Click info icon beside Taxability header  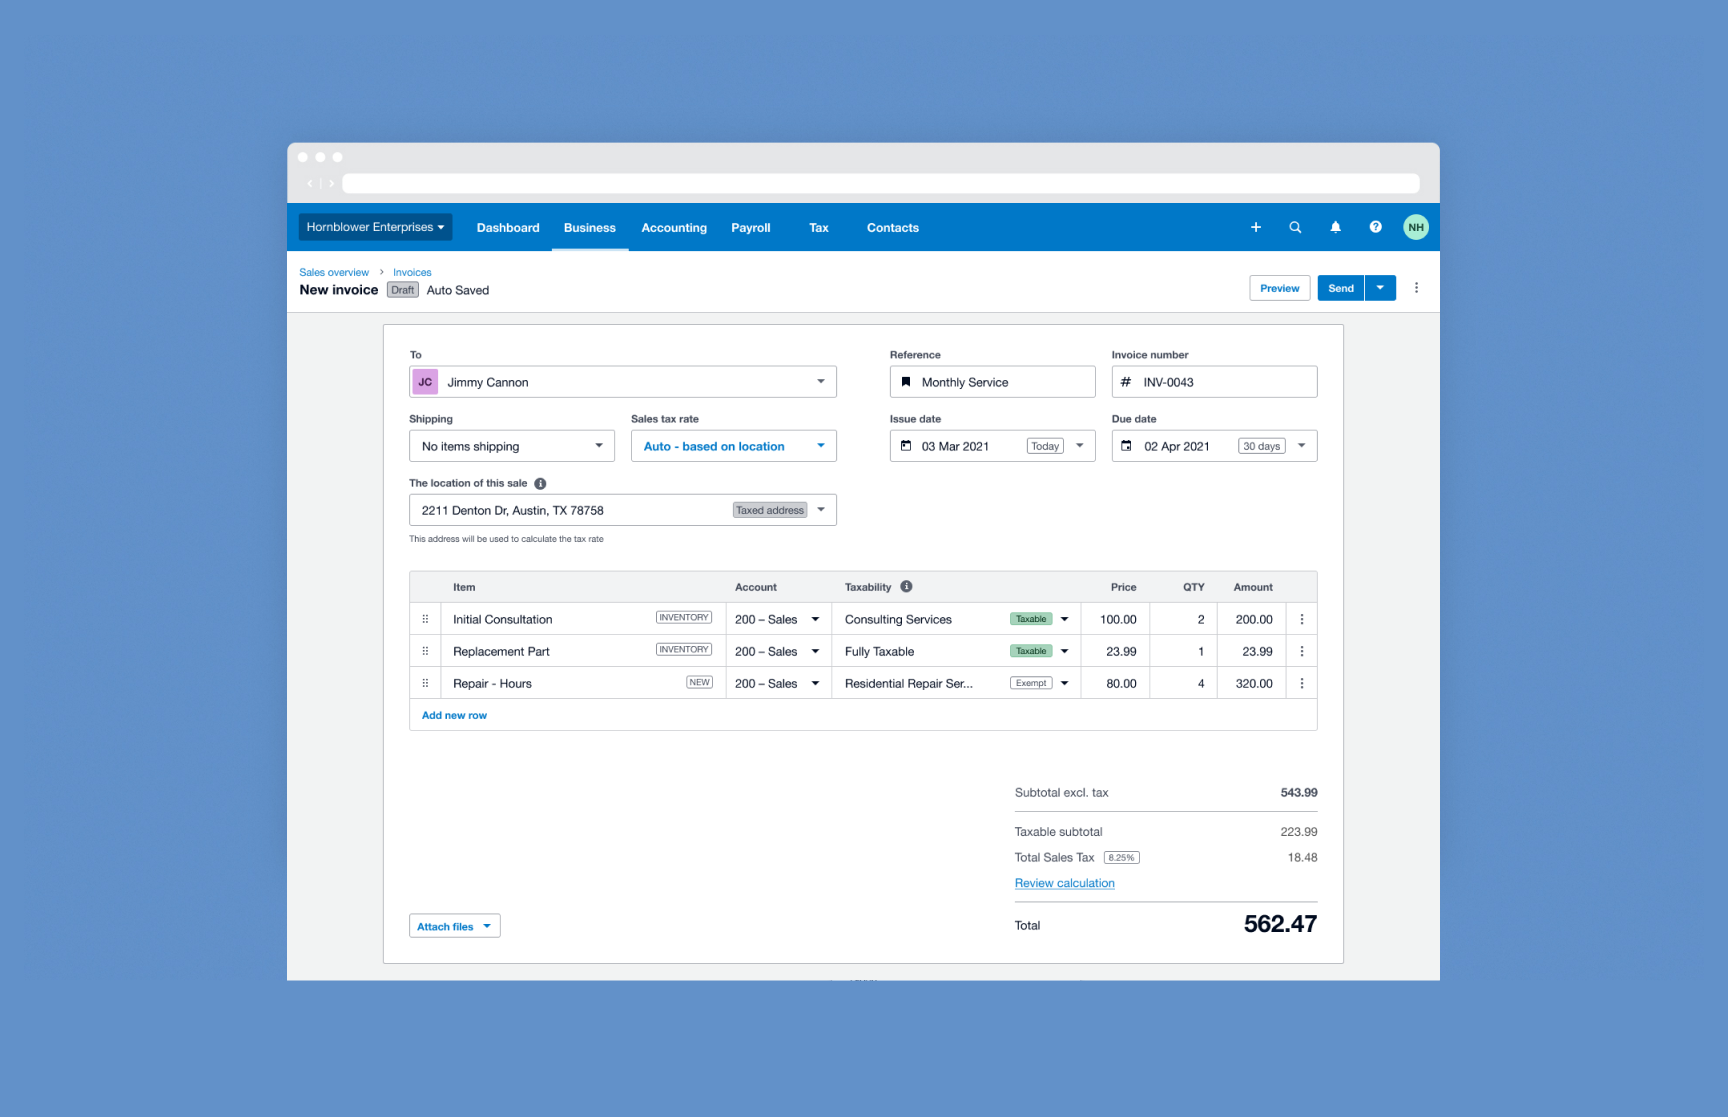tap(906, 587)
